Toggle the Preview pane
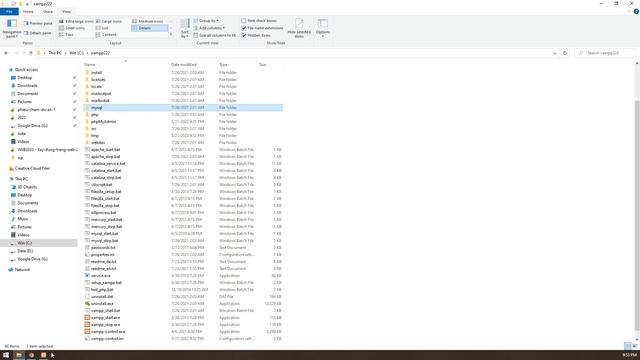640x360 pixels. [38, 23]
